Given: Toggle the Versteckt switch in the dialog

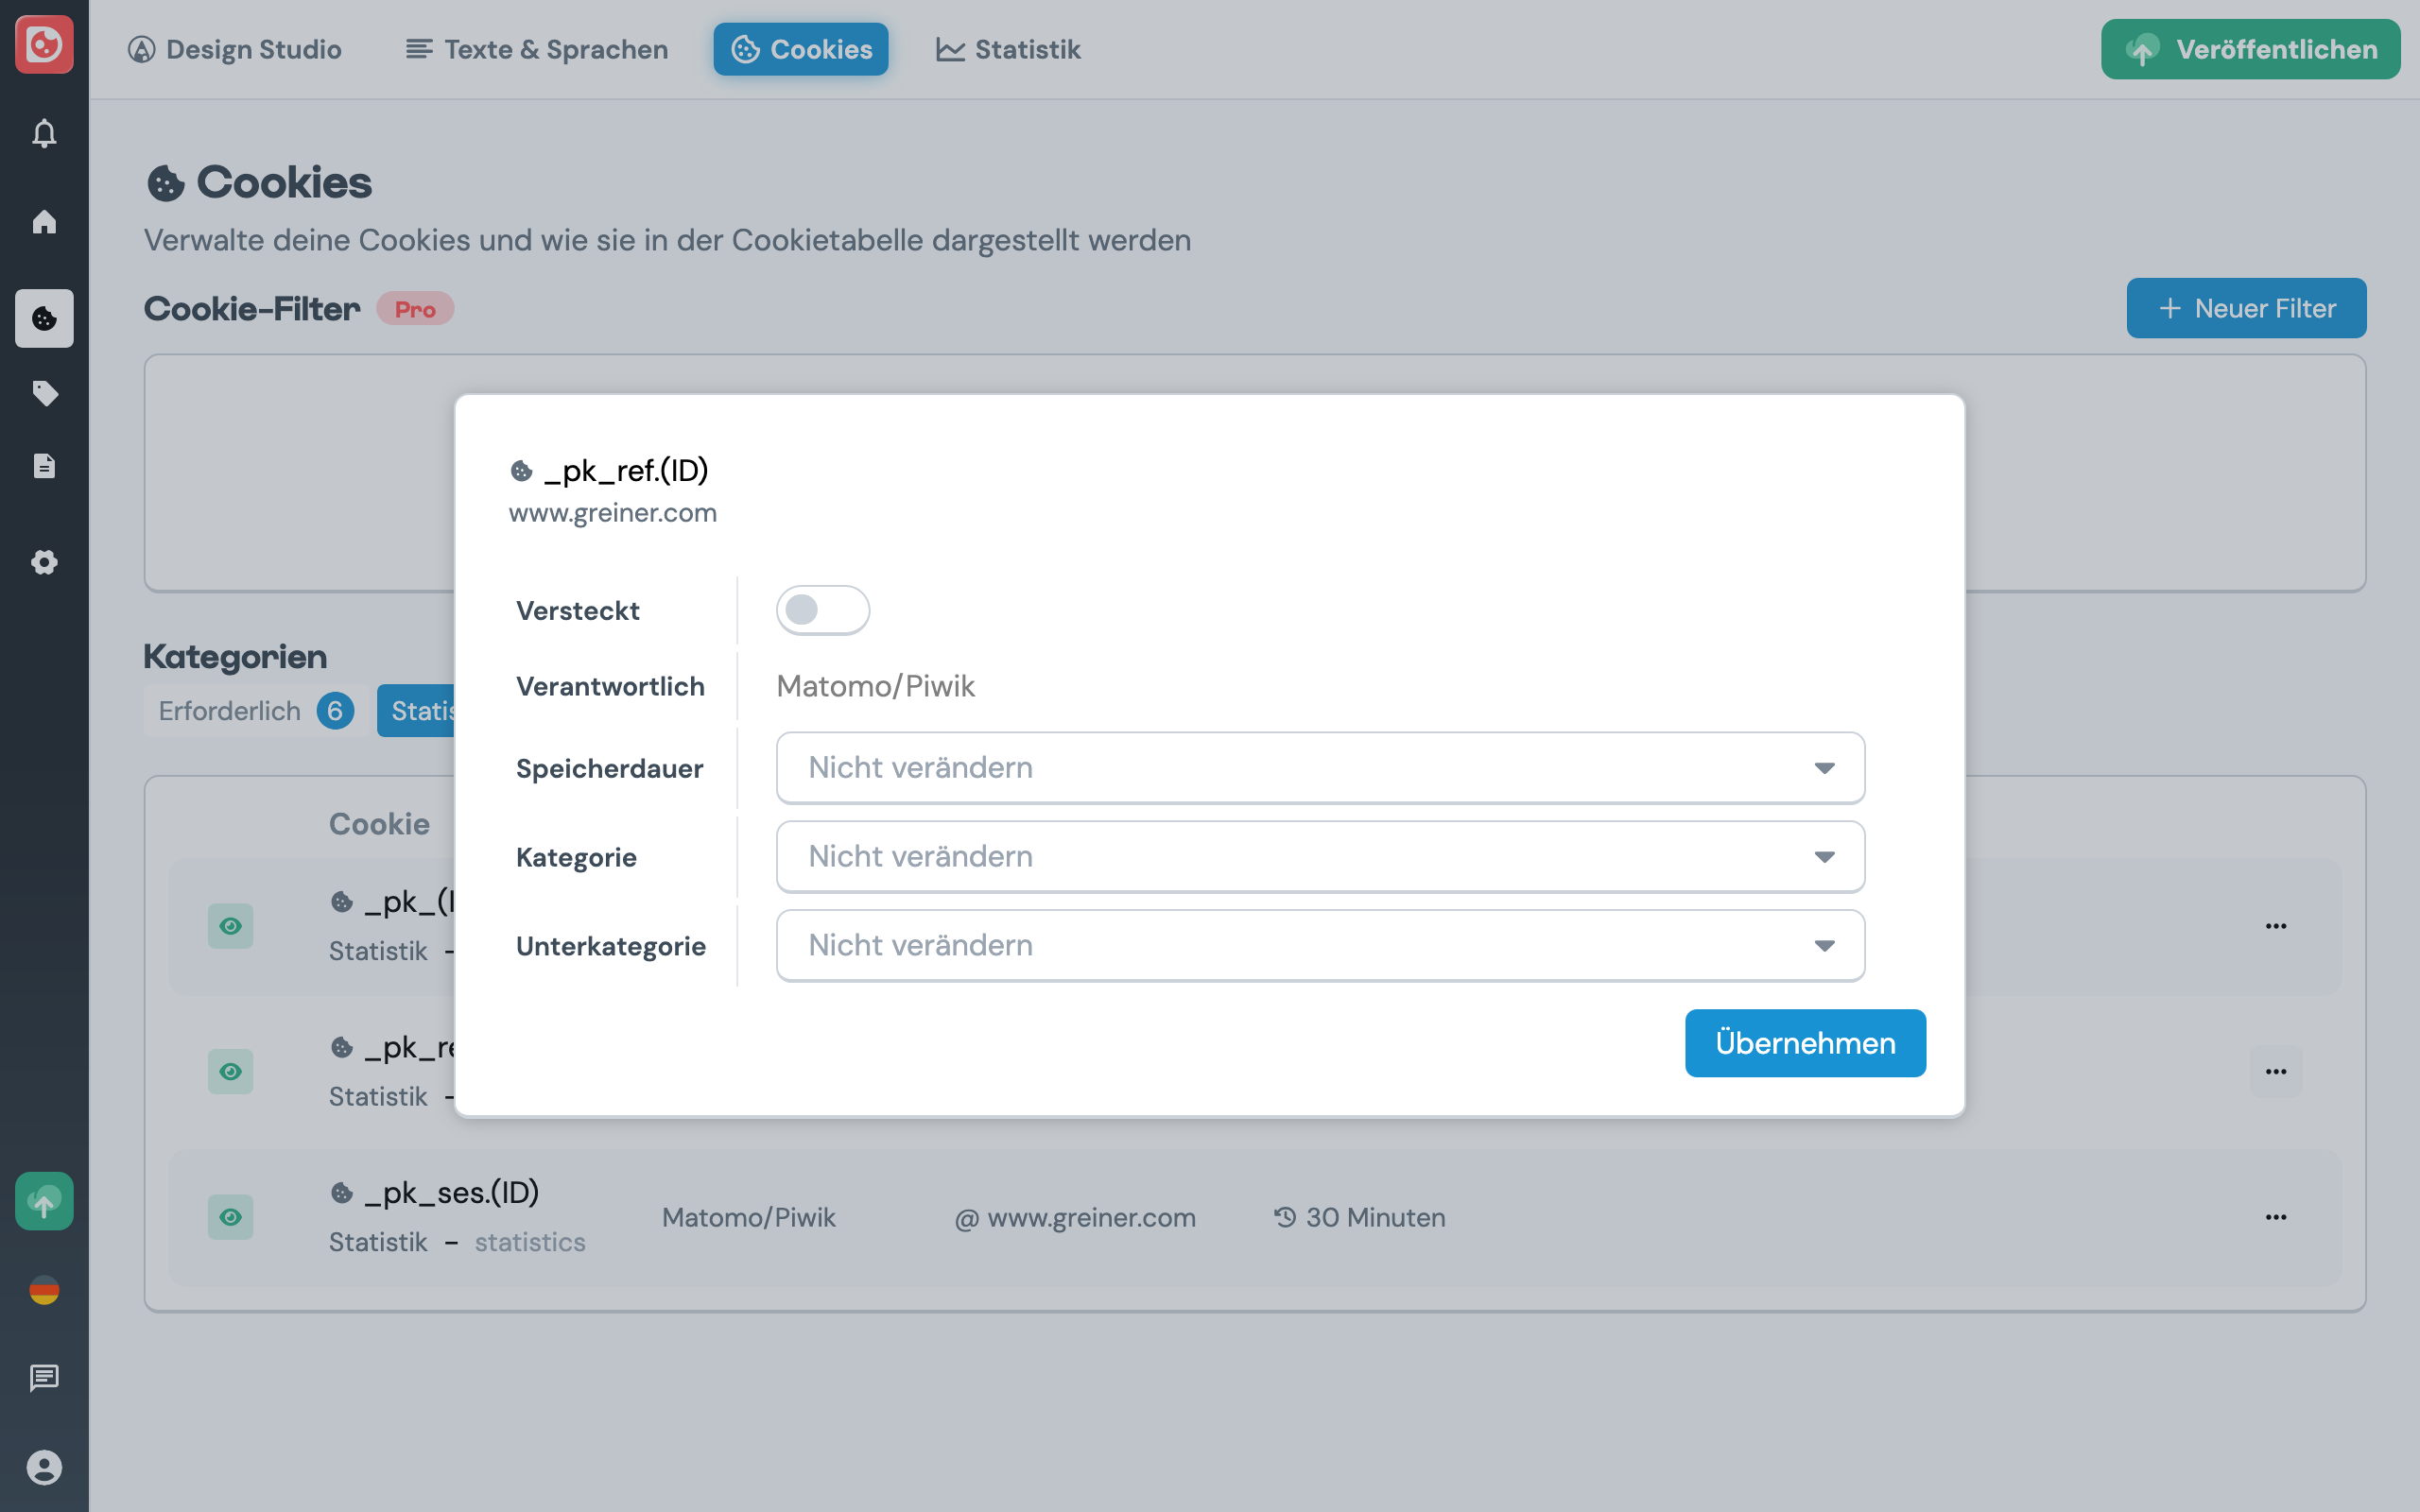Looking at the screenshot, I should click(x=822, y=609).
